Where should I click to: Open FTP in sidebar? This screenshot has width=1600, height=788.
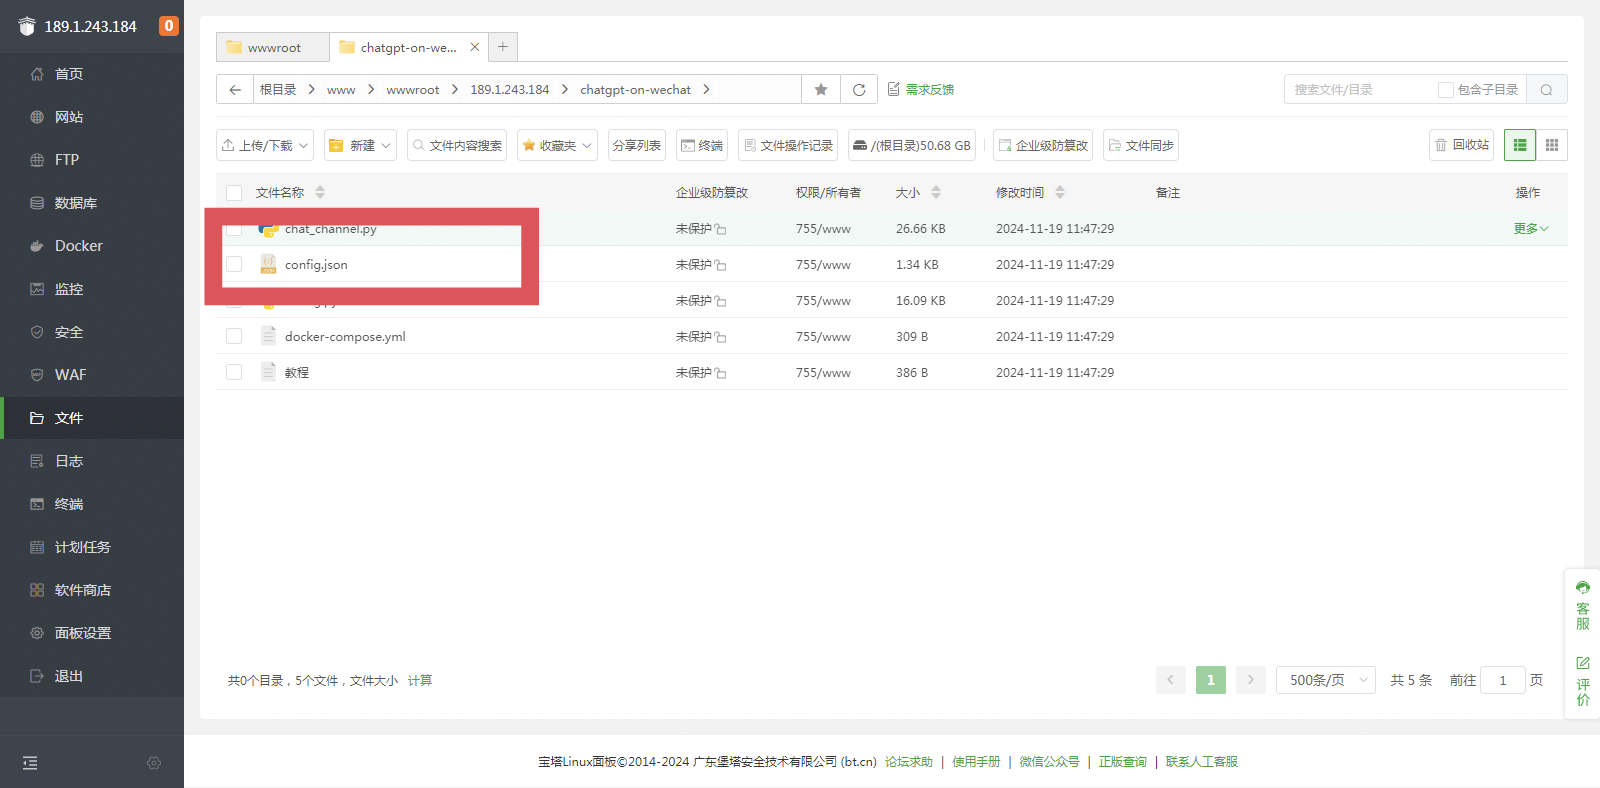point(92,160)
